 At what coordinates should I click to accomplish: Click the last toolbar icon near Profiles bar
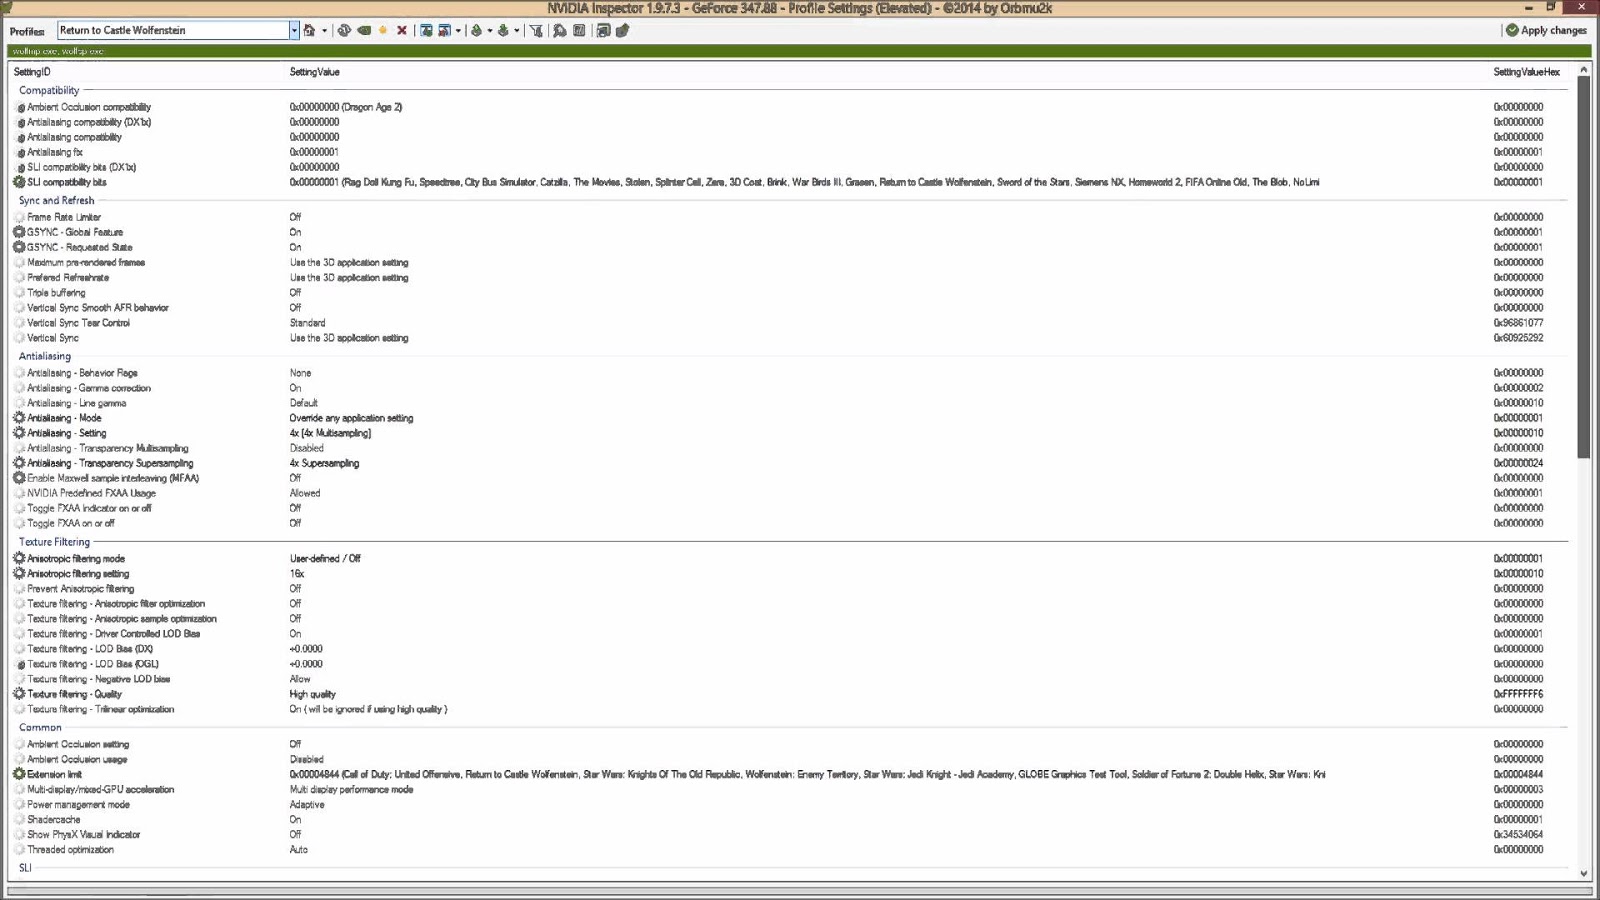(x=622, y=30)
